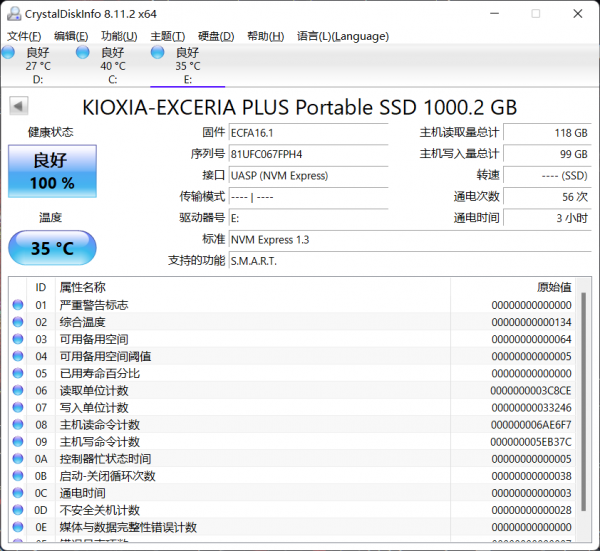
Task: Open the 功能(U) menu
Action: tap(119, 36)
